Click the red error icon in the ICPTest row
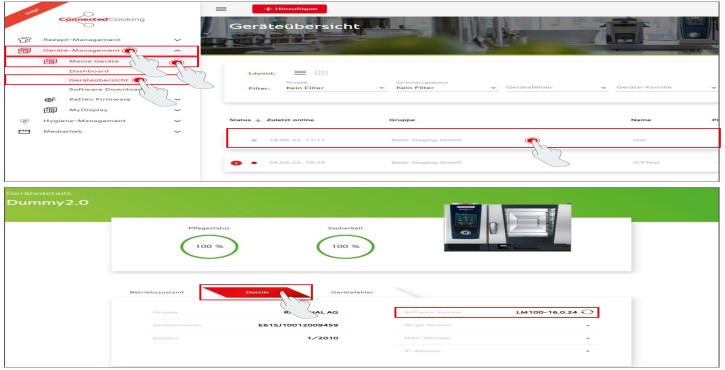 point(236,163)
